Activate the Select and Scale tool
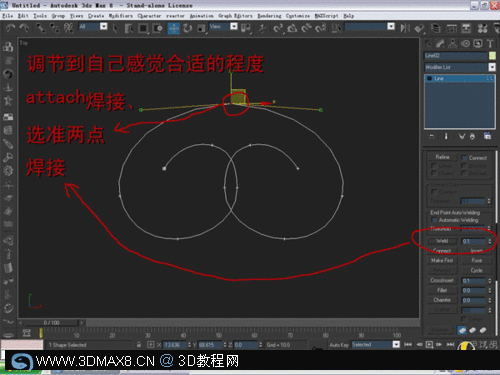The width and height of the screenshot is (500, 375). coord(201,28)
